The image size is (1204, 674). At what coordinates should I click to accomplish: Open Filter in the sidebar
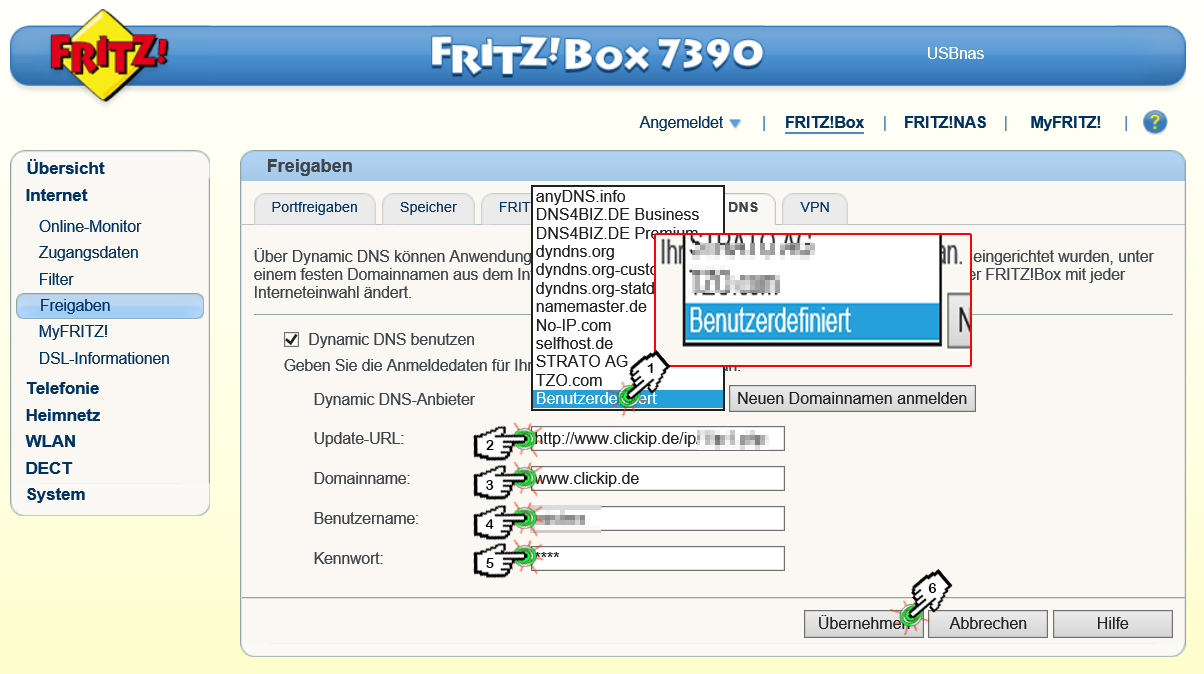pyautogui.click(x=56, y=279)
